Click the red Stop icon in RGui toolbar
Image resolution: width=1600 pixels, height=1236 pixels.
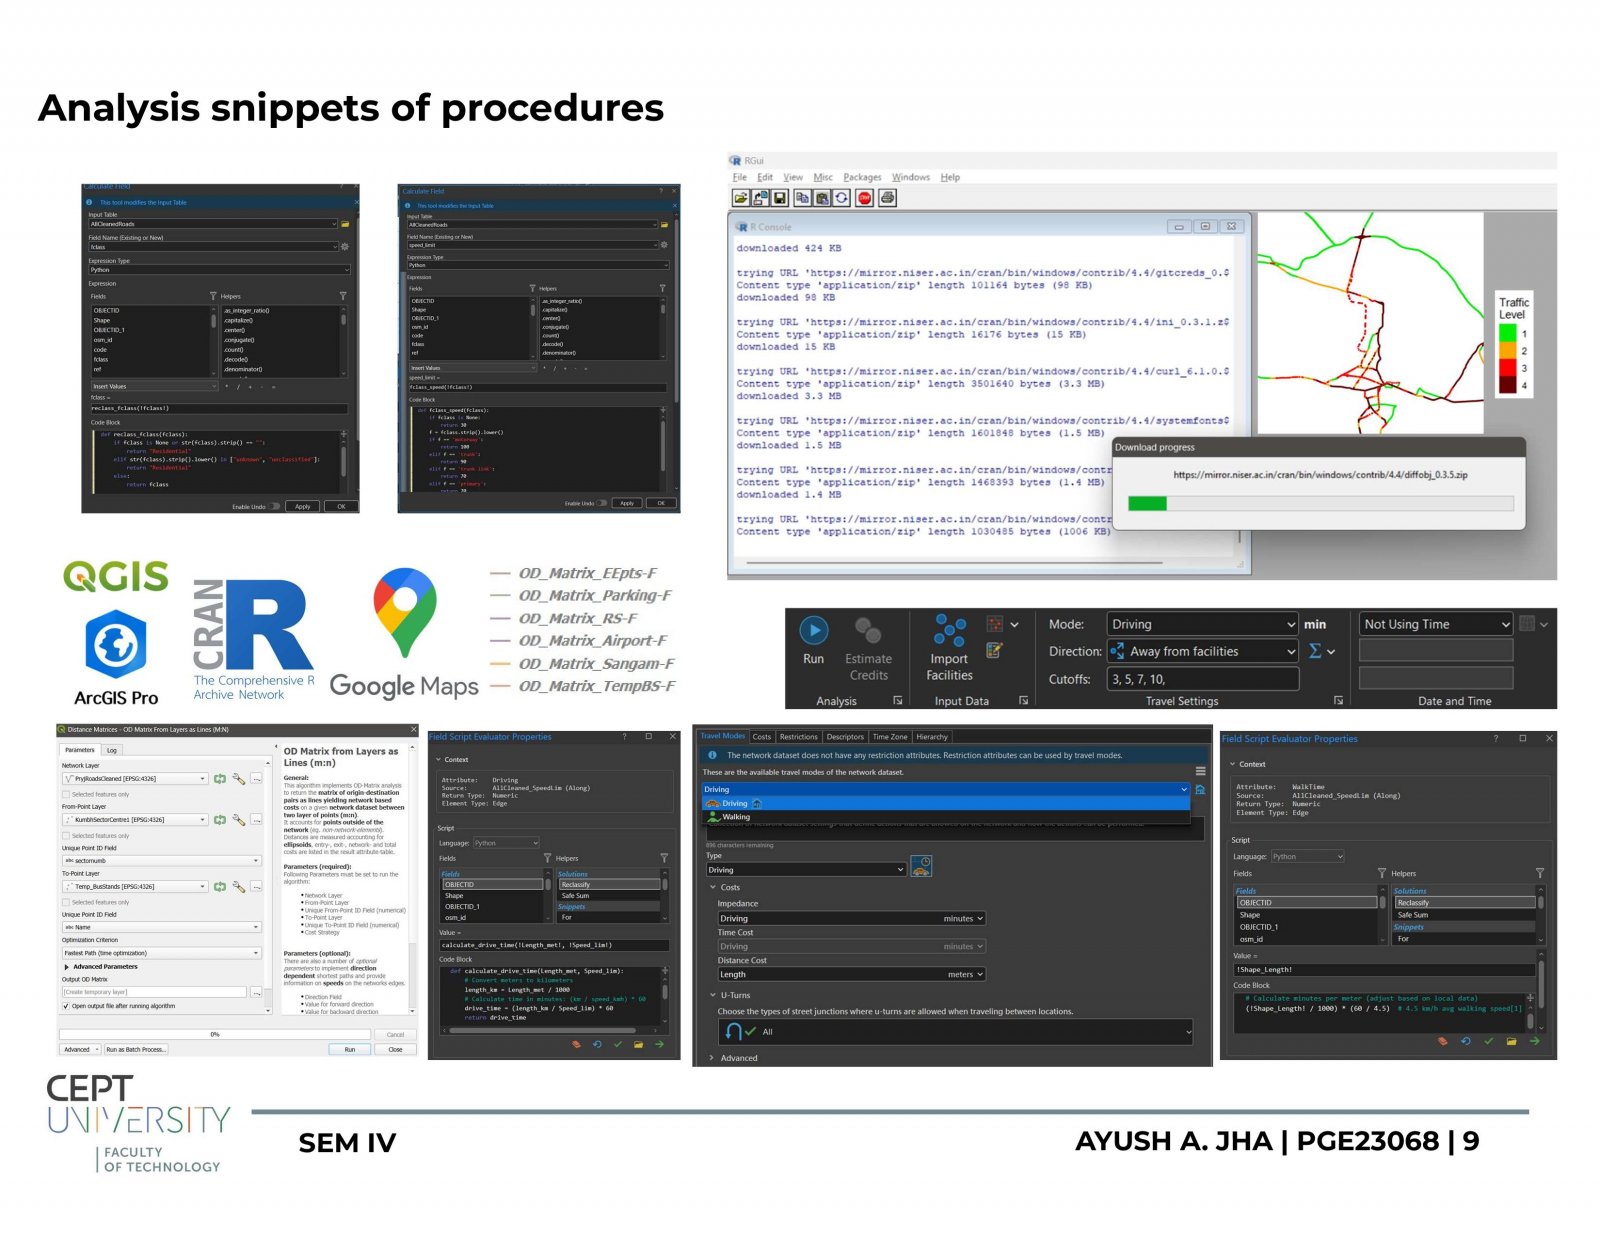click(x=865, y=198)
